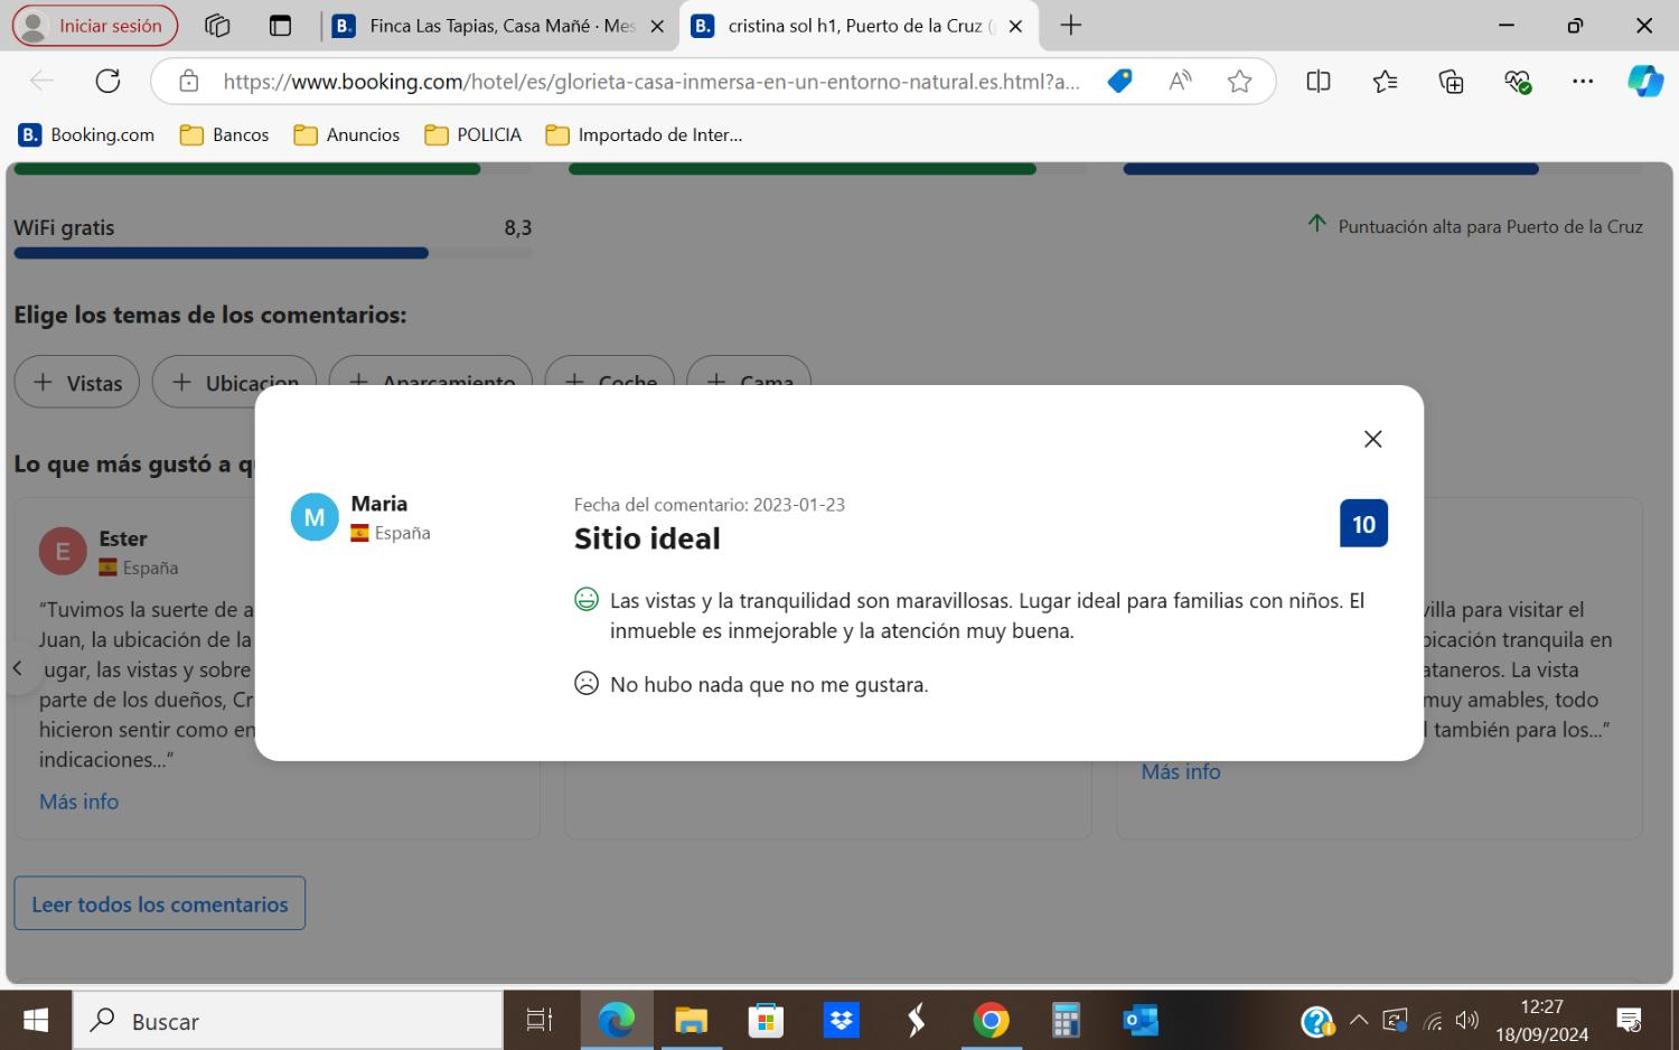Image resolution: width=1679 pixels, height=1050 pixels.
Task: Open Collections icon
Action: (x=1451, y=81)
